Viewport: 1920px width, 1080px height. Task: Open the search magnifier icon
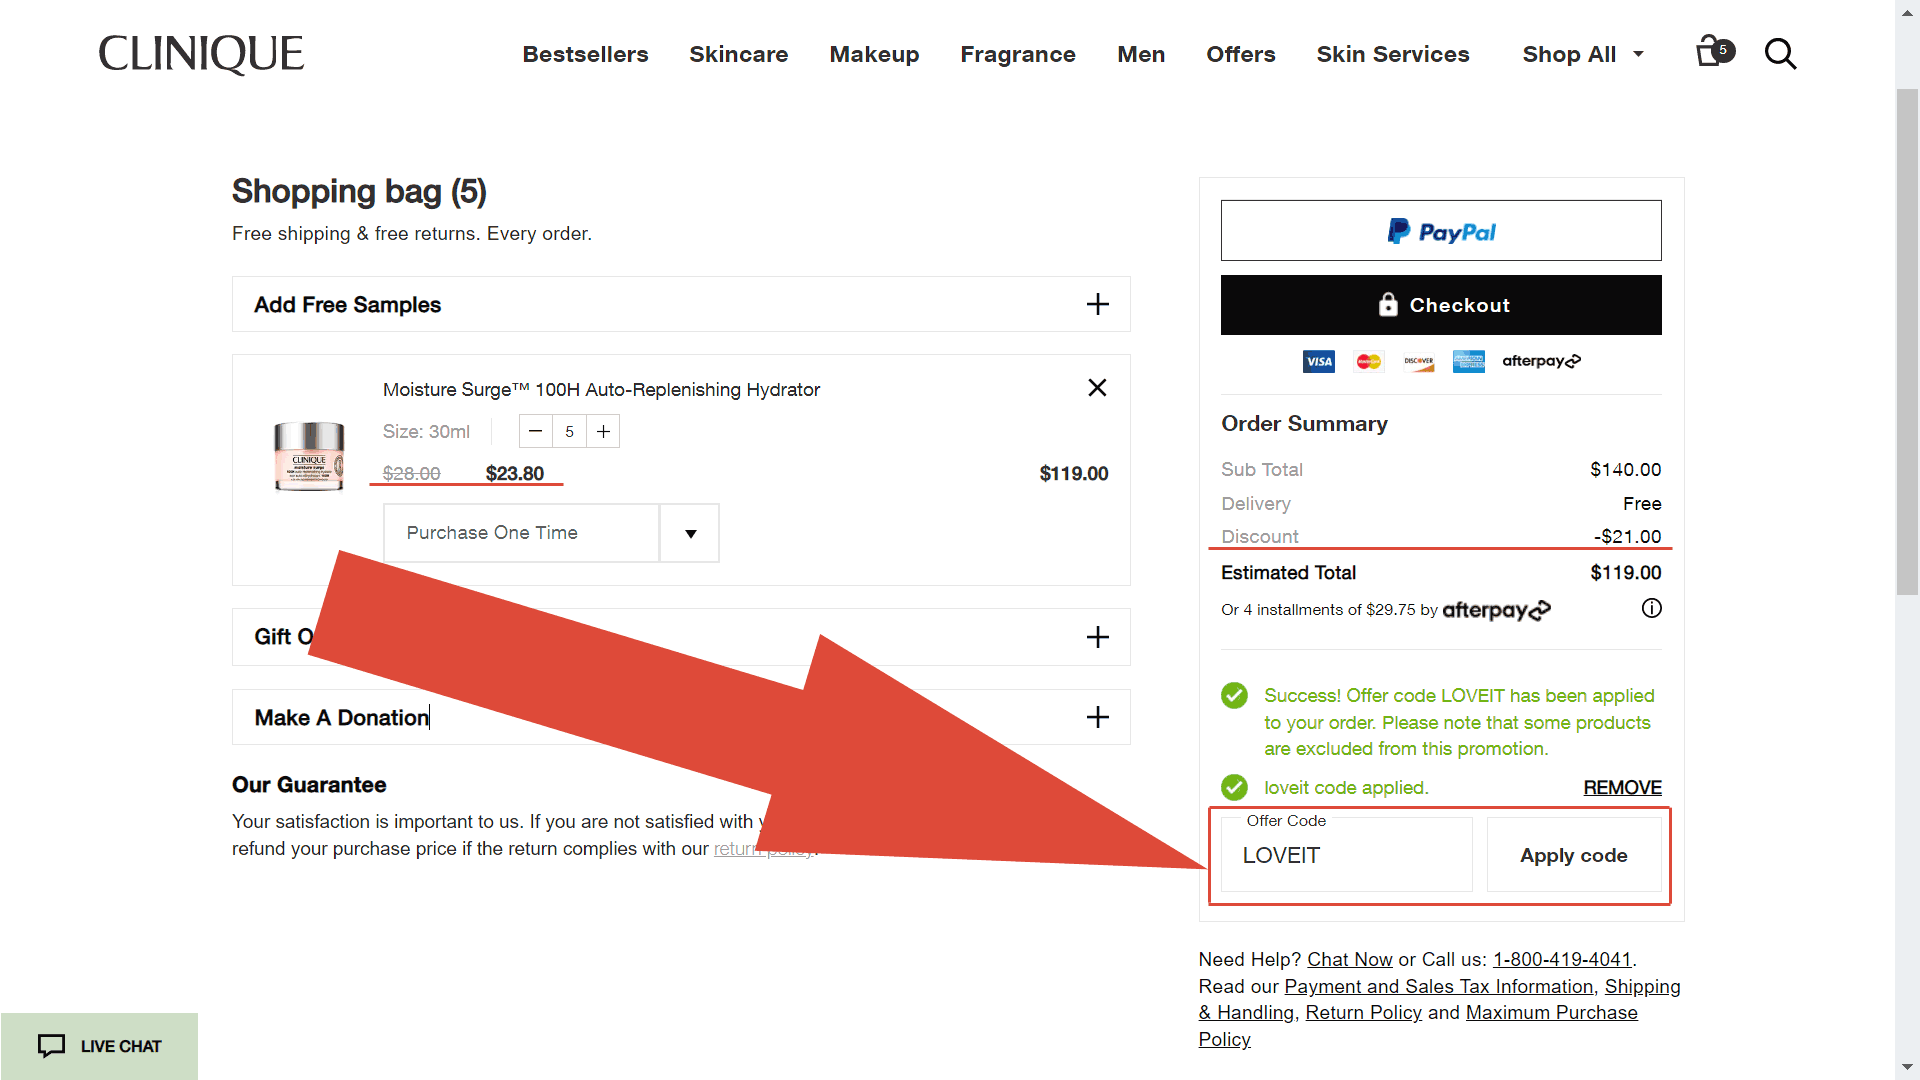[x=1780, y=54]
